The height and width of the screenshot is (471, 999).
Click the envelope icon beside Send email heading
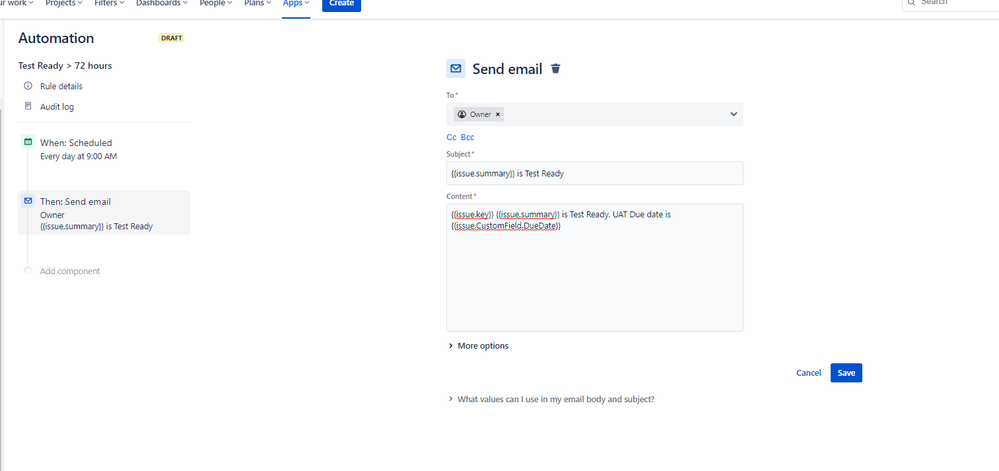tap(456, 69)
